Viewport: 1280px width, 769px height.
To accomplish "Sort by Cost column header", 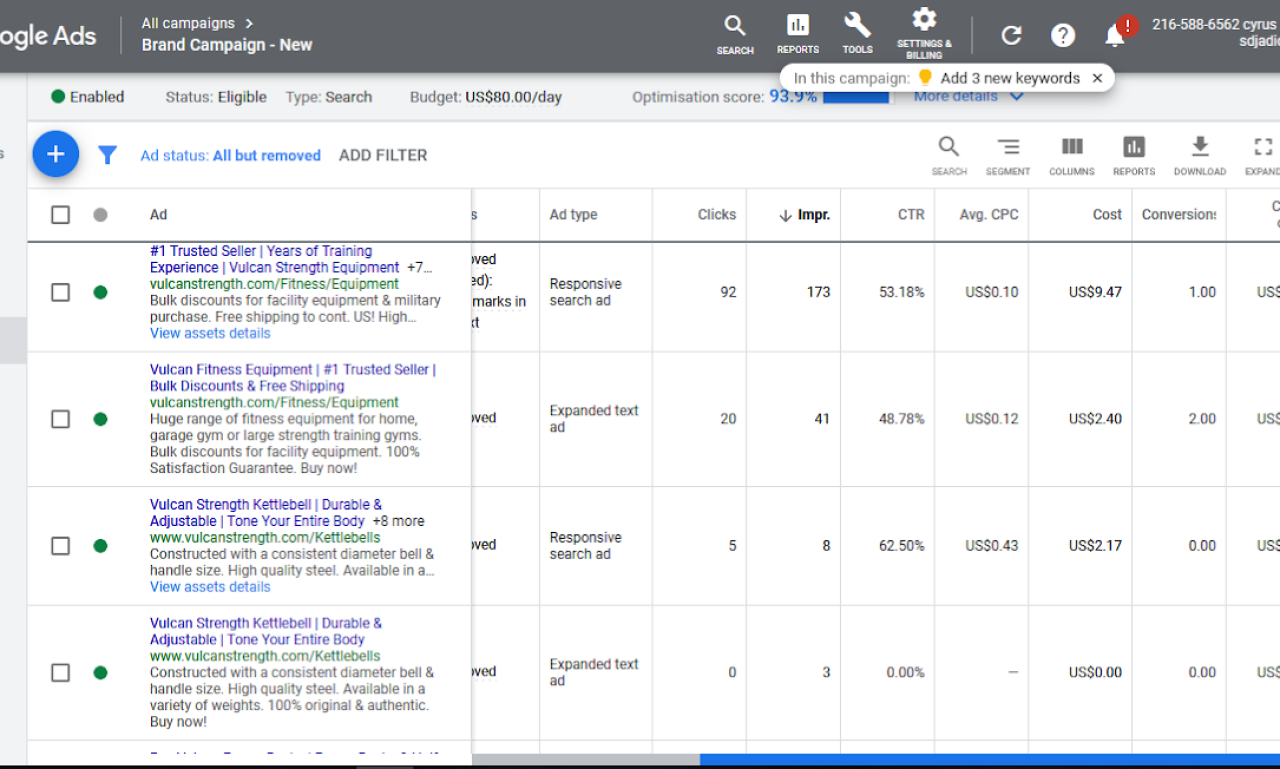I will [1107, 214].
